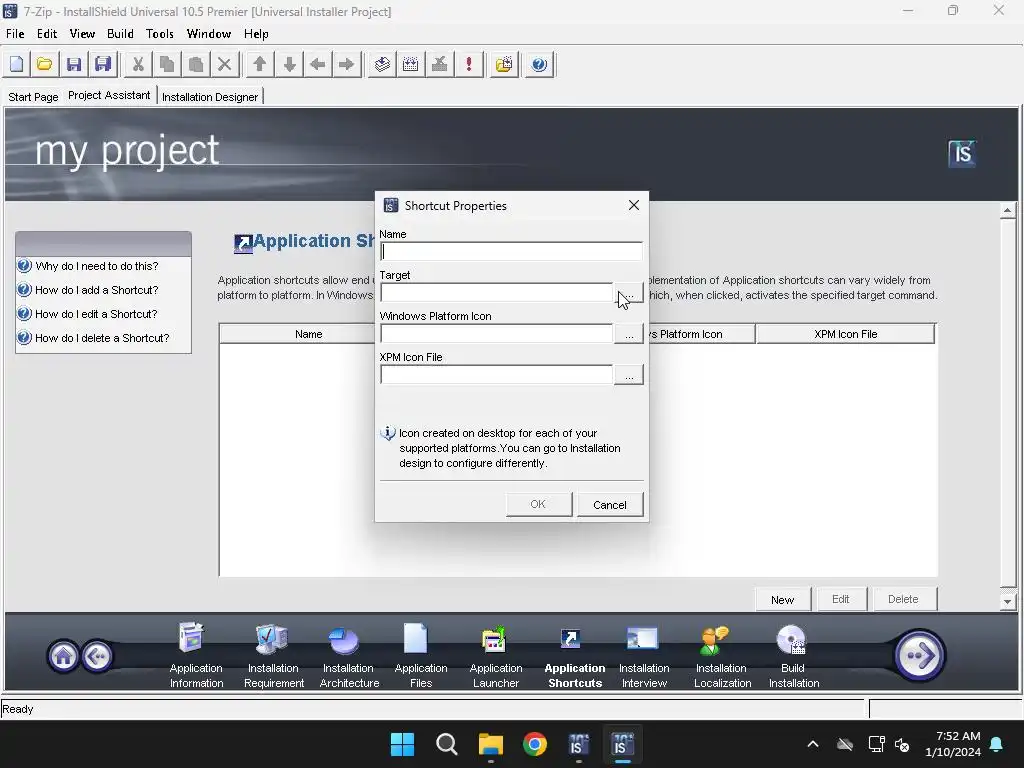The width and height of the screenshot is (1024, 768).
Task: Select the Application Shortcuts step icon
Action: pos(570,638)
